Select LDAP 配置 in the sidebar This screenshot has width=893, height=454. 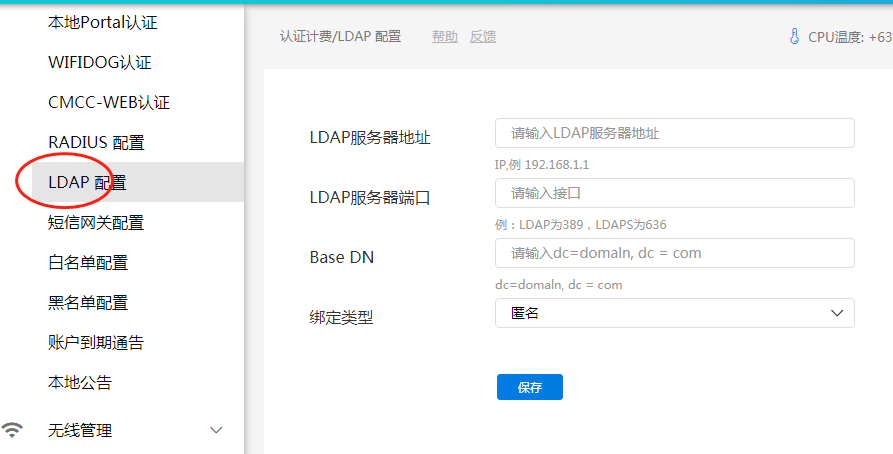coord(87,182)
